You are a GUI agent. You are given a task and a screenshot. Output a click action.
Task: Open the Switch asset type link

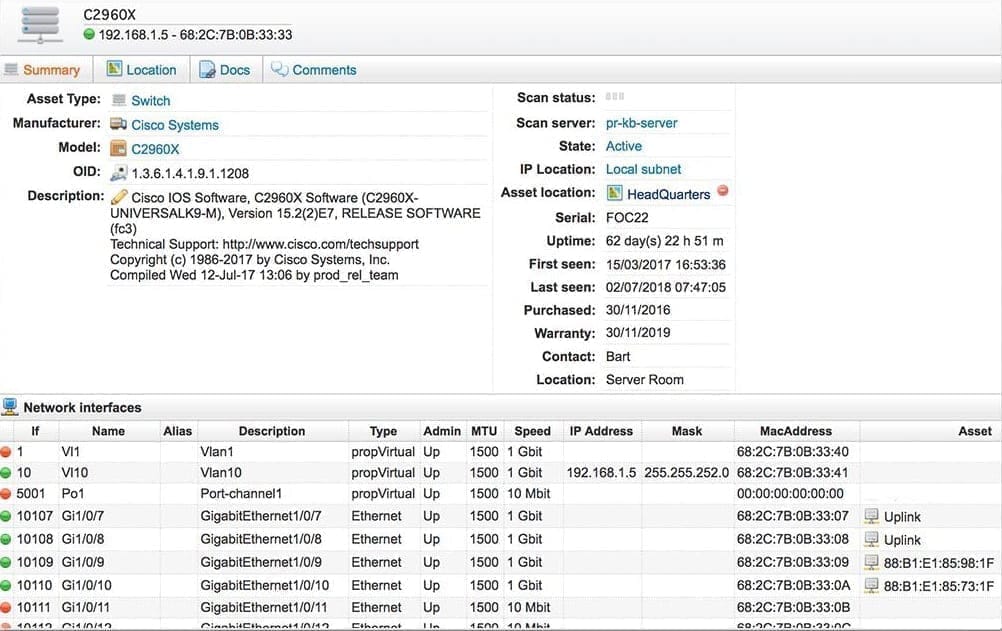coord(151,100)
